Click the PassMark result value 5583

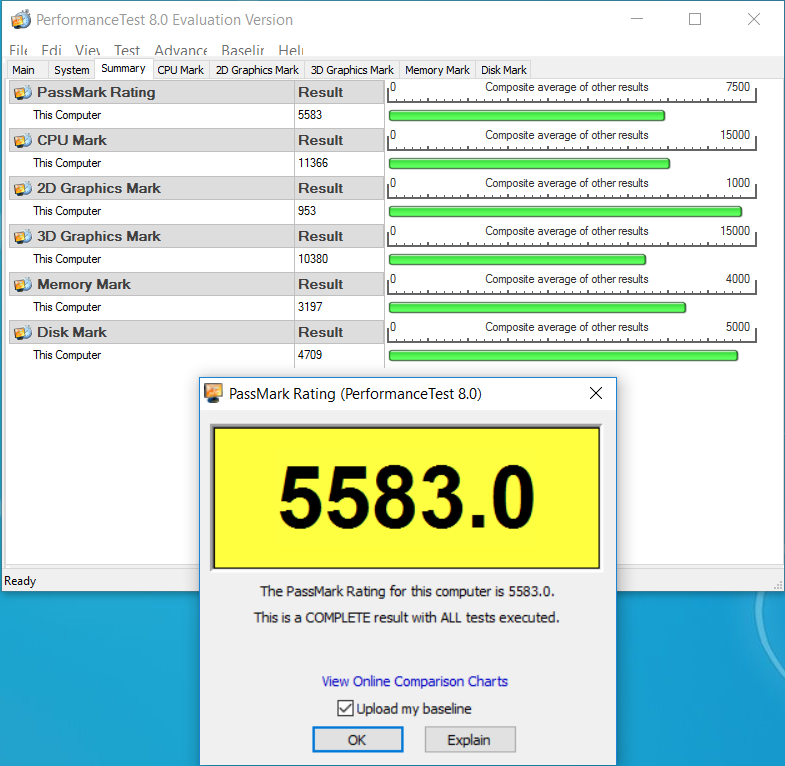[x=310, y=115]
